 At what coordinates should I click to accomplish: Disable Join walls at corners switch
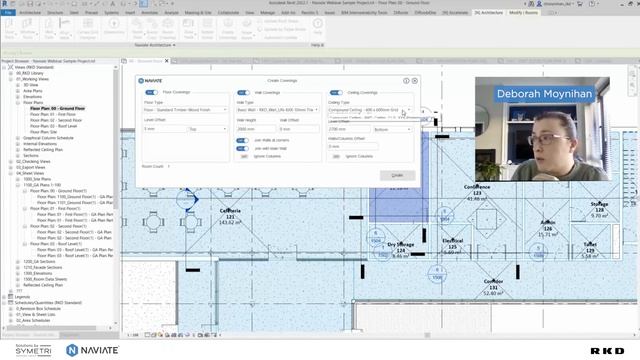242,140
